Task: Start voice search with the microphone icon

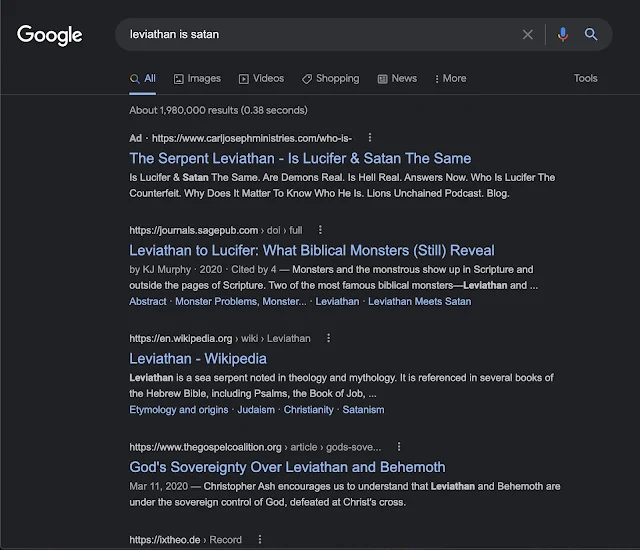Action: point(562,35)
